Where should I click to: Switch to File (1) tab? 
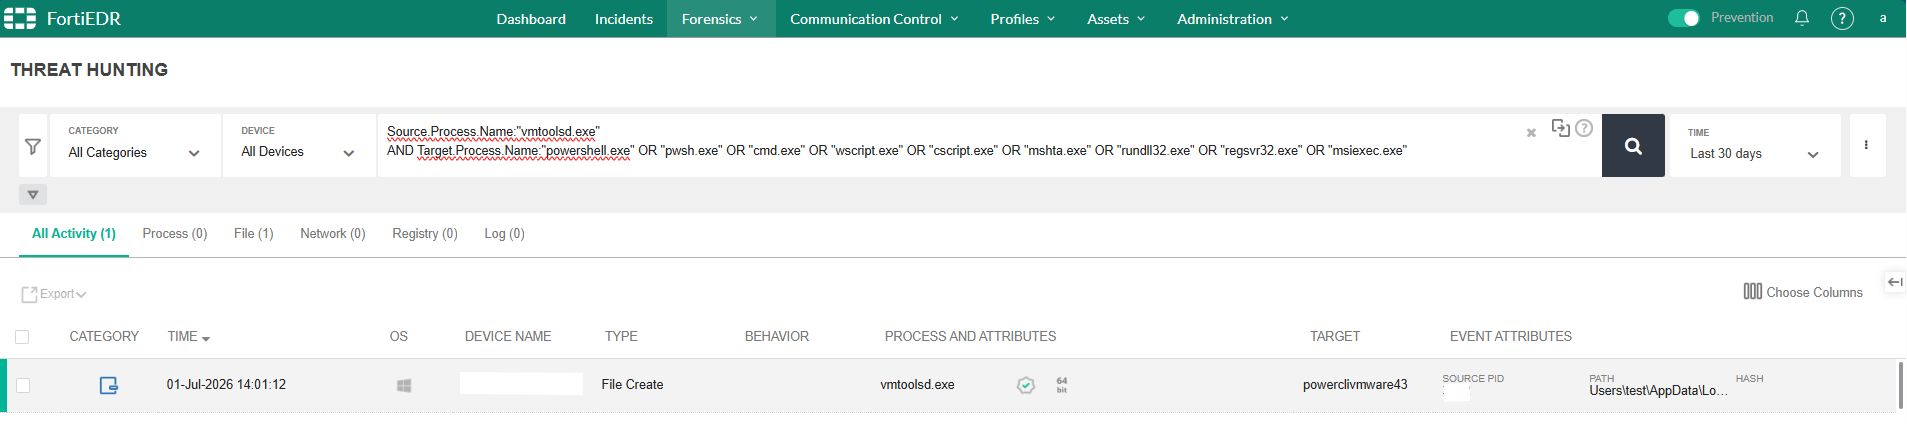[254, 234]
